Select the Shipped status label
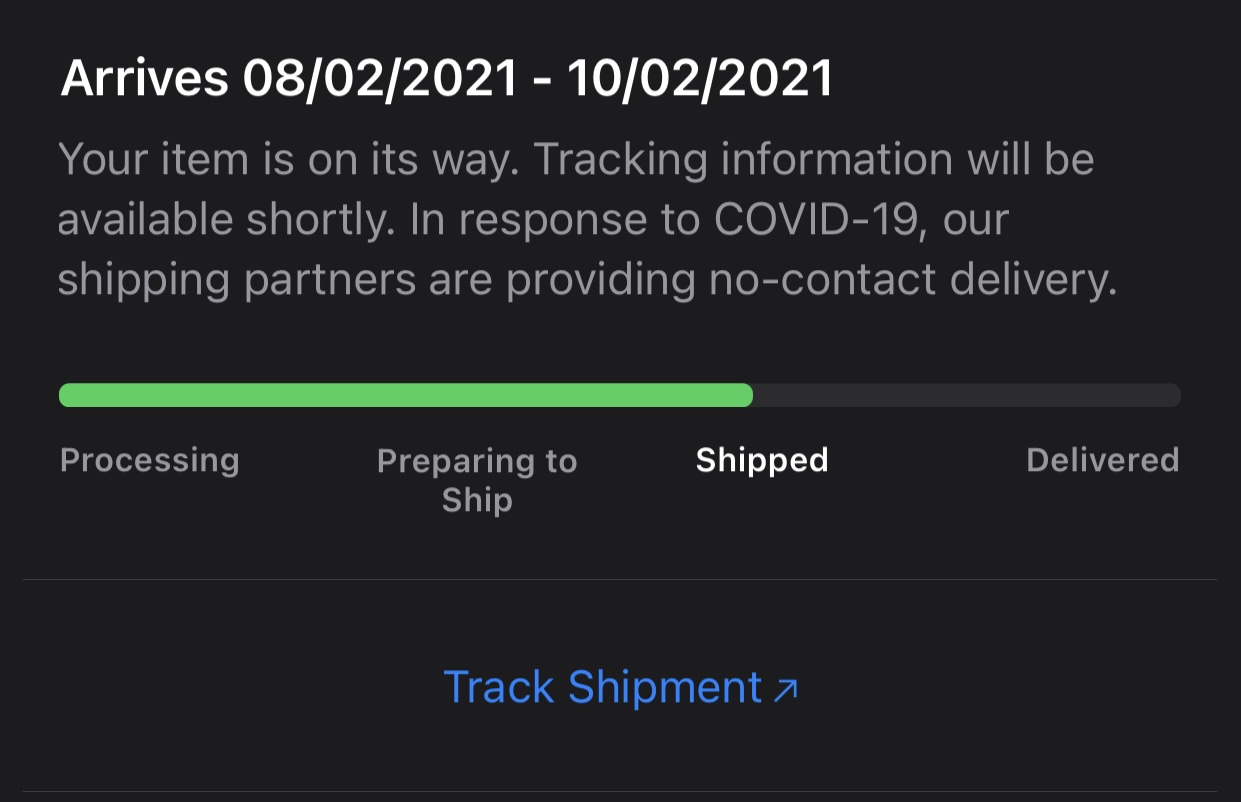The width and height of the screenshot is (1241, 802). pos(762,460)
